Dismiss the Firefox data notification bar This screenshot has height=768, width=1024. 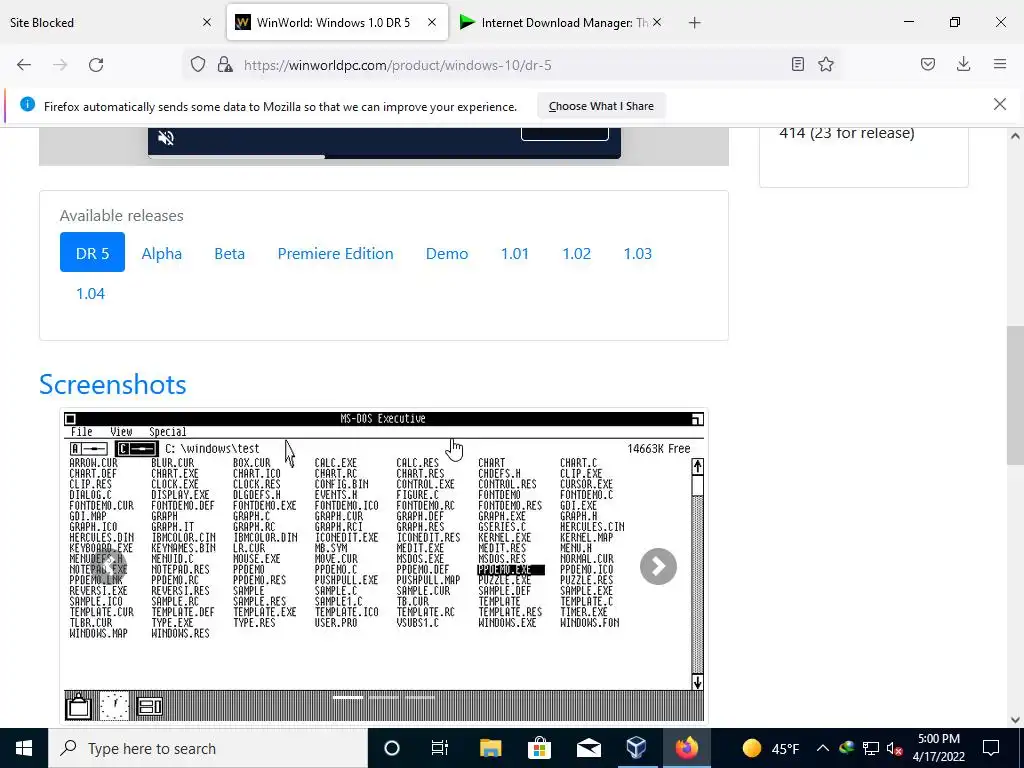pyautogui.click(x=1000, y=104)
